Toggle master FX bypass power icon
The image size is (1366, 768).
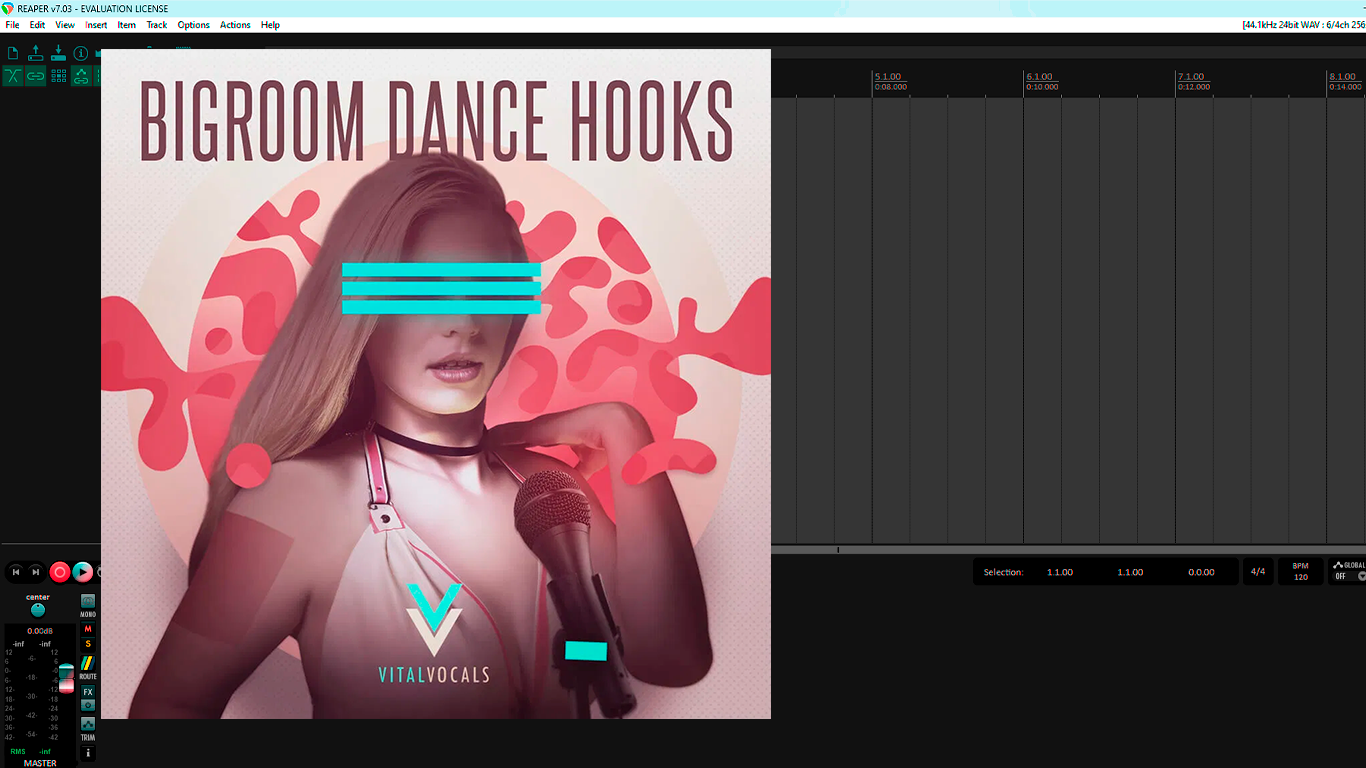tap(88, 705)
